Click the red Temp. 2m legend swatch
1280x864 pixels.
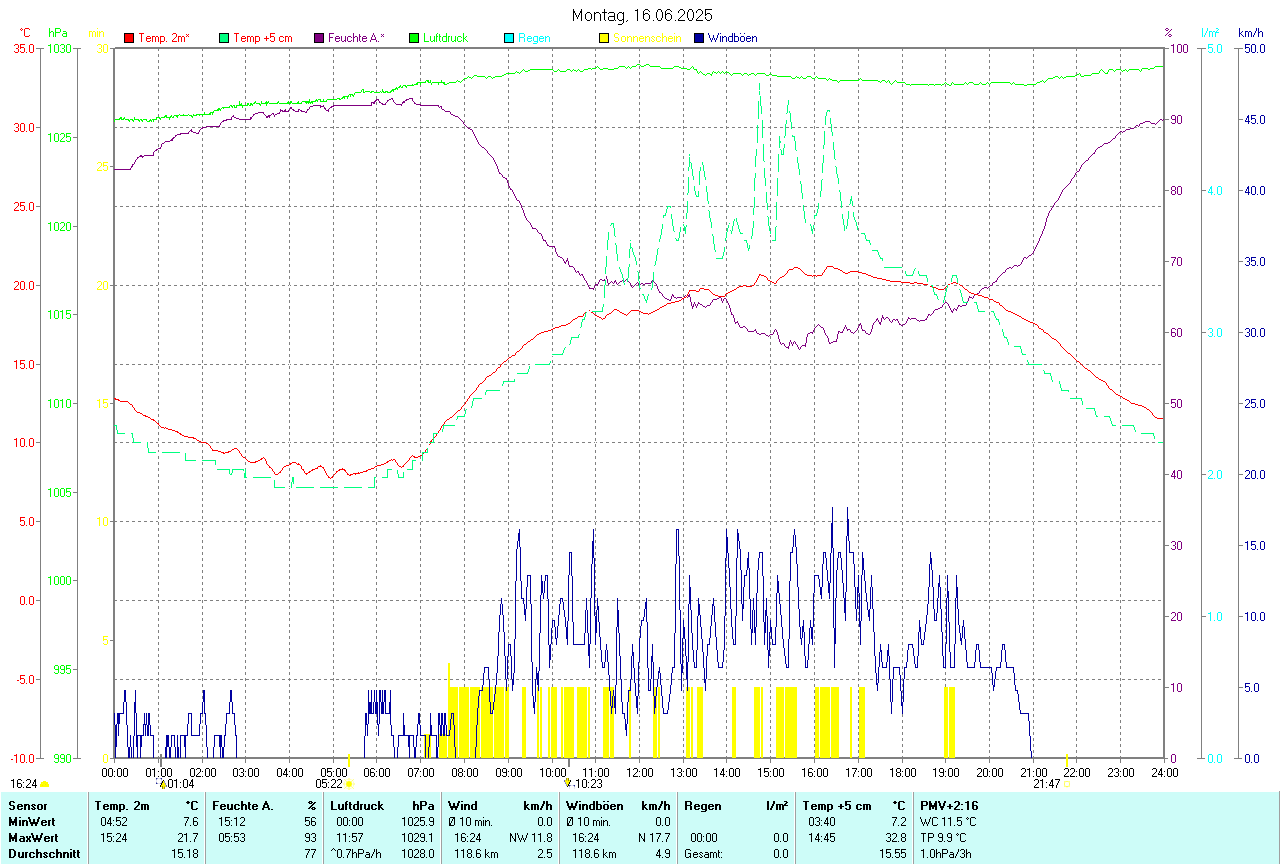pos(129,38)
